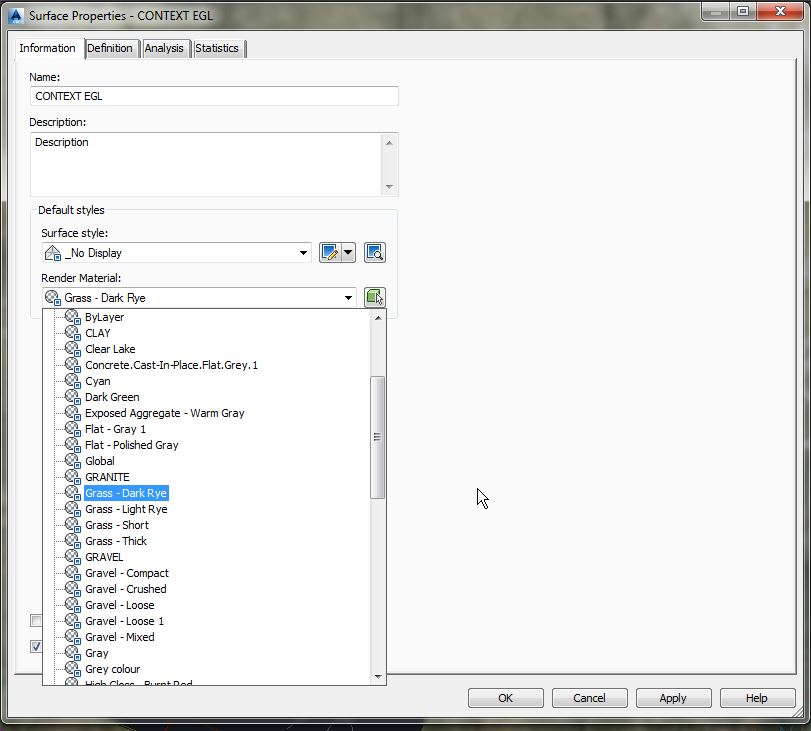The height and width of the screenshot is (731, 811).
Task: Open the Render Material dropdown arrow
Action: click(347, 297)
